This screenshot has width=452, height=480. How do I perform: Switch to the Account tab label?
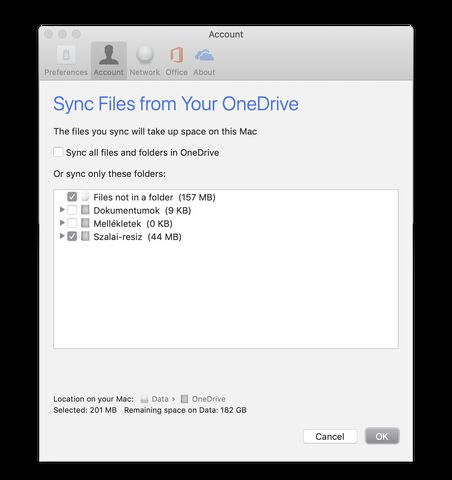coord(109,72)
